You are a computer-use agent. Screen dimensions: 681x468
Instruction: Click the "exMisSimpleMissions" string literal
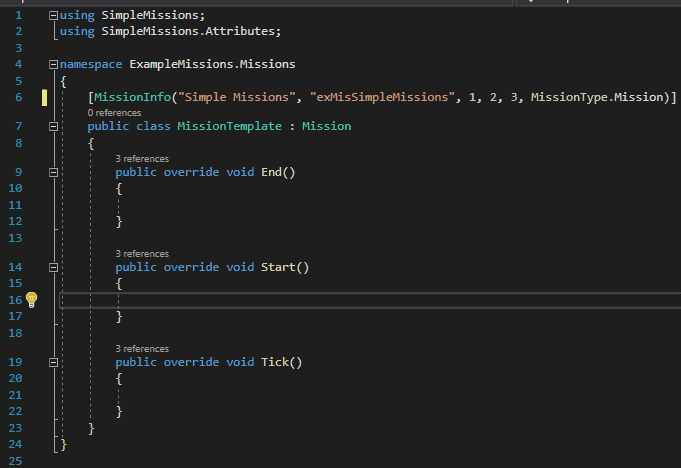click(x=382, y=97)
